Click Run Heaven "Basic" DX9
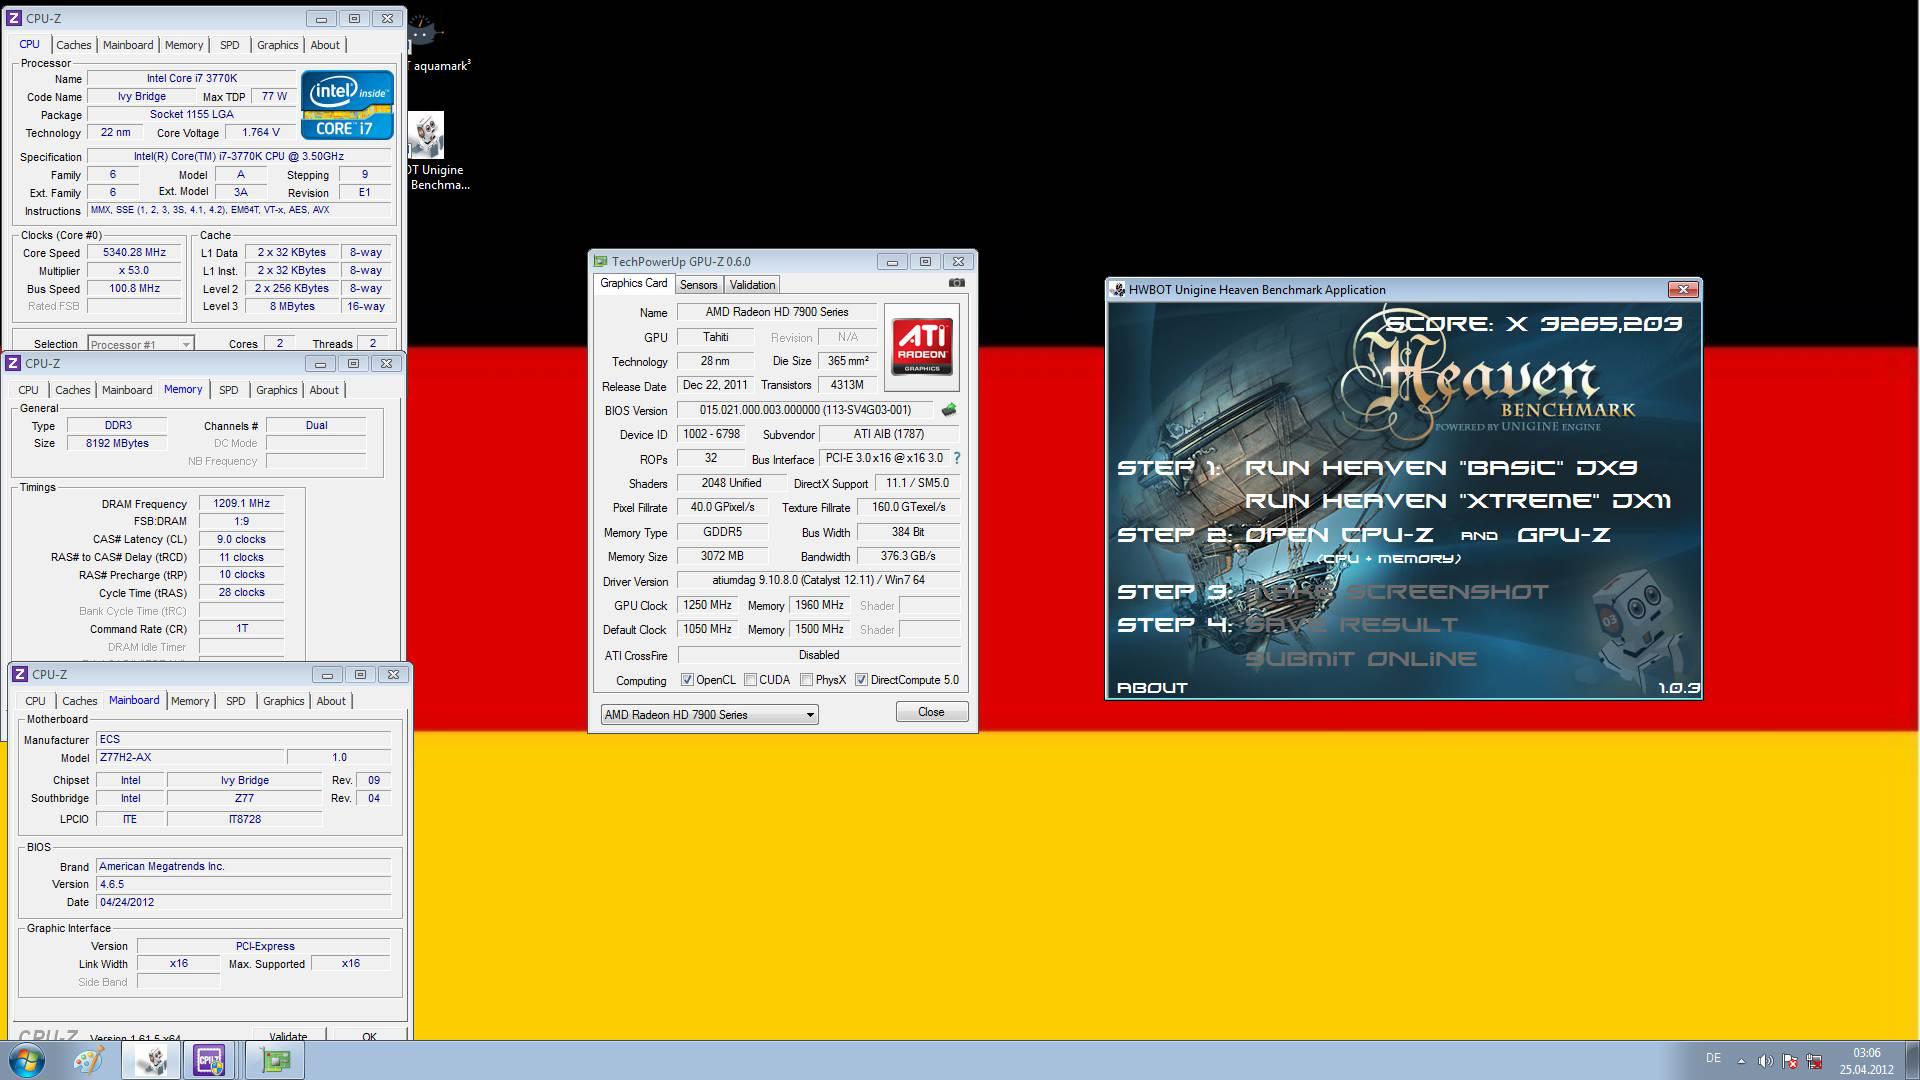1920x1080 pixels. 1441,468
